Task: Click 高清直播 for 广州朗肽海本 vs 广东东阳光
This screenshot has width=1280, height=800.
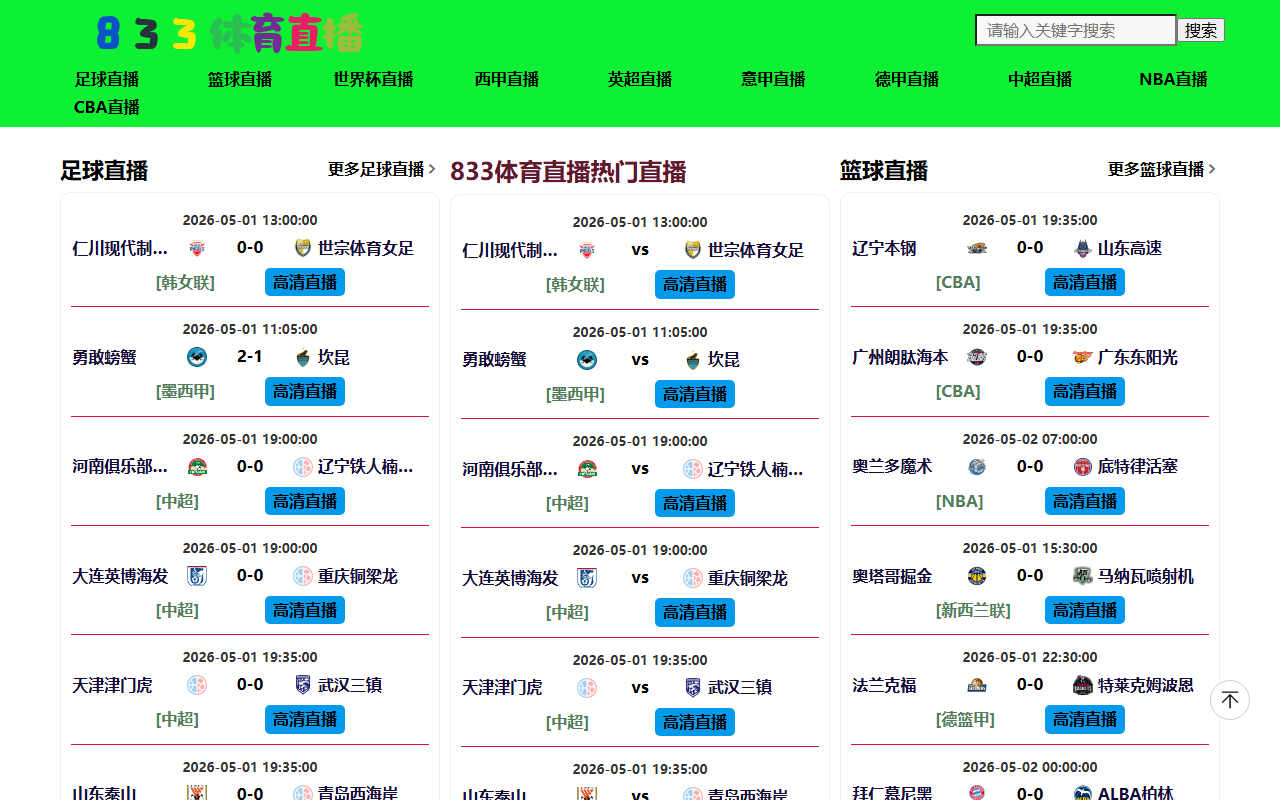Action: pos(1085,391)
